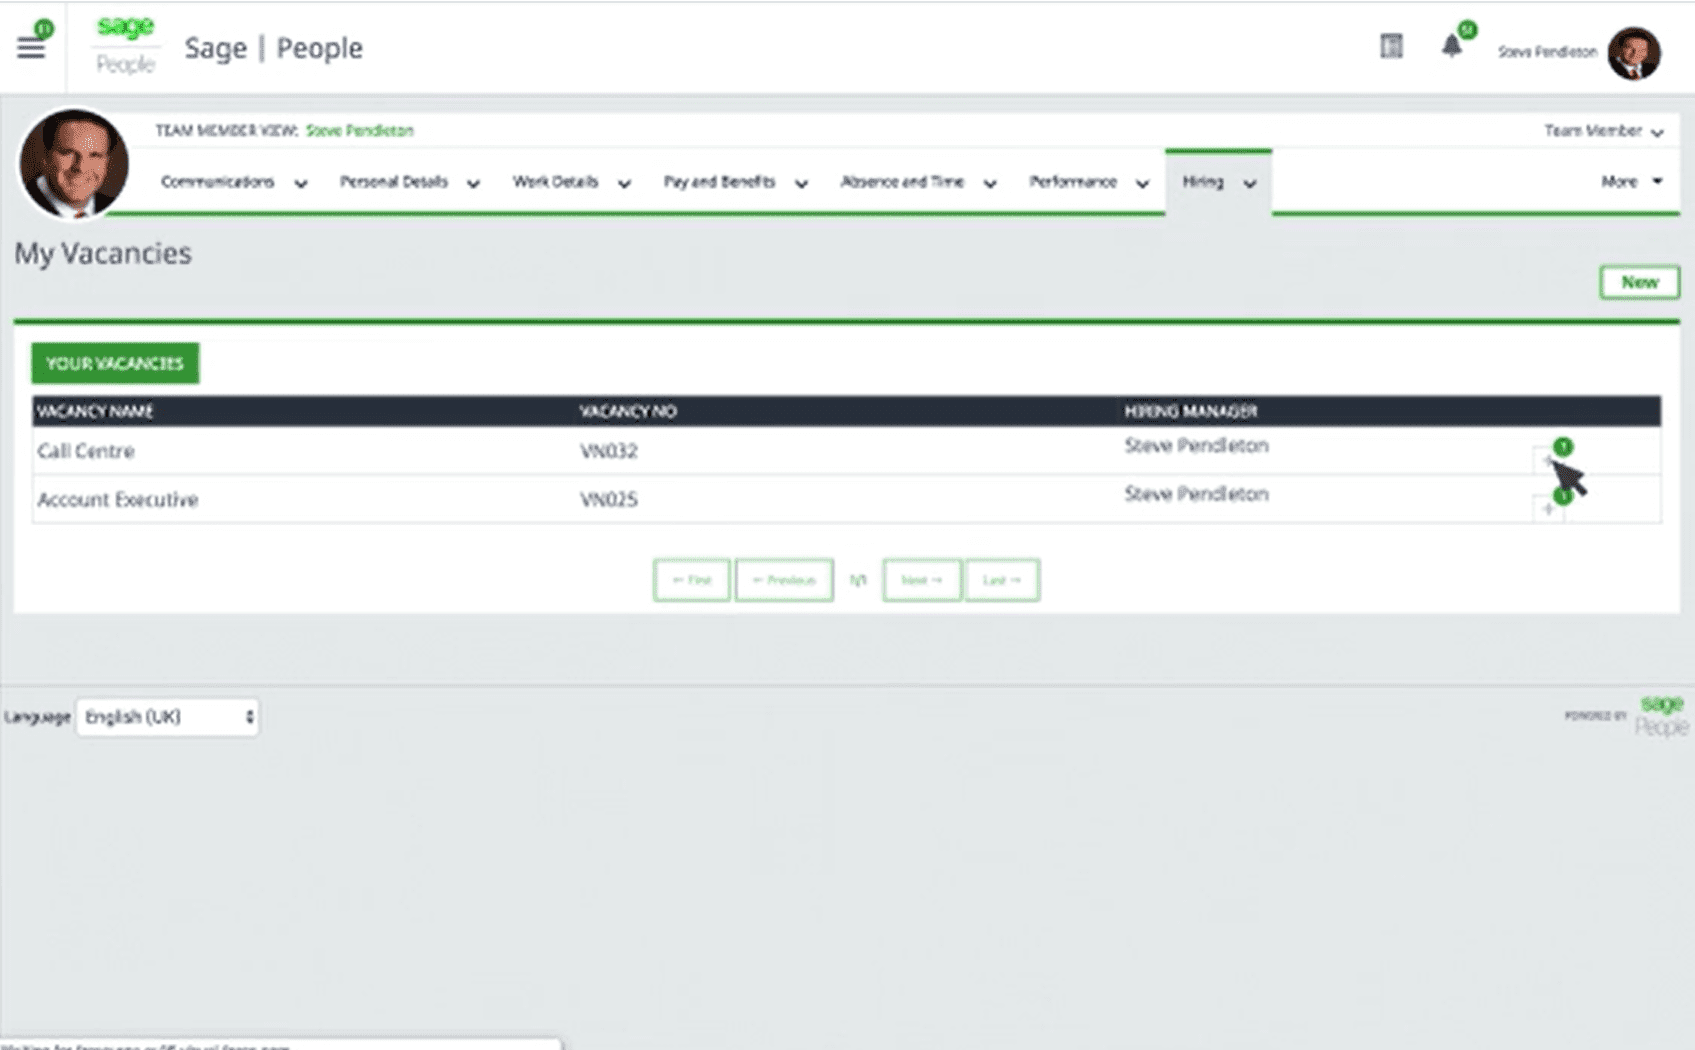The image size is (1695, 1050).
Task: Go to the Next page of vacancies
Action: click(x=921, y=580)
